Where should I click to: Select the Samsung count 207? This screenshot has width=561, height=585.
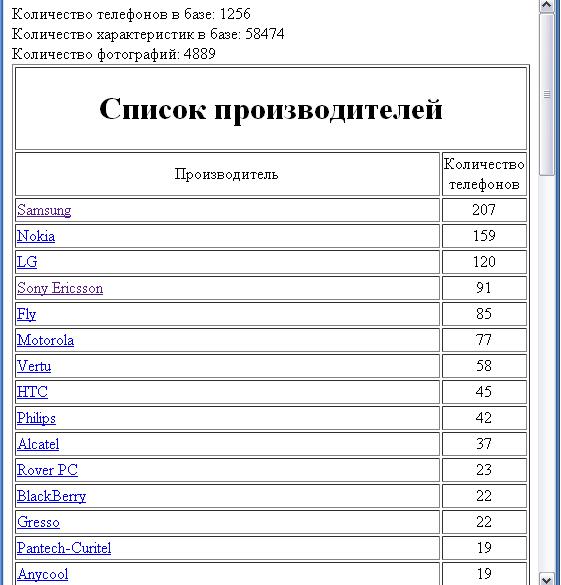point(484,210)
